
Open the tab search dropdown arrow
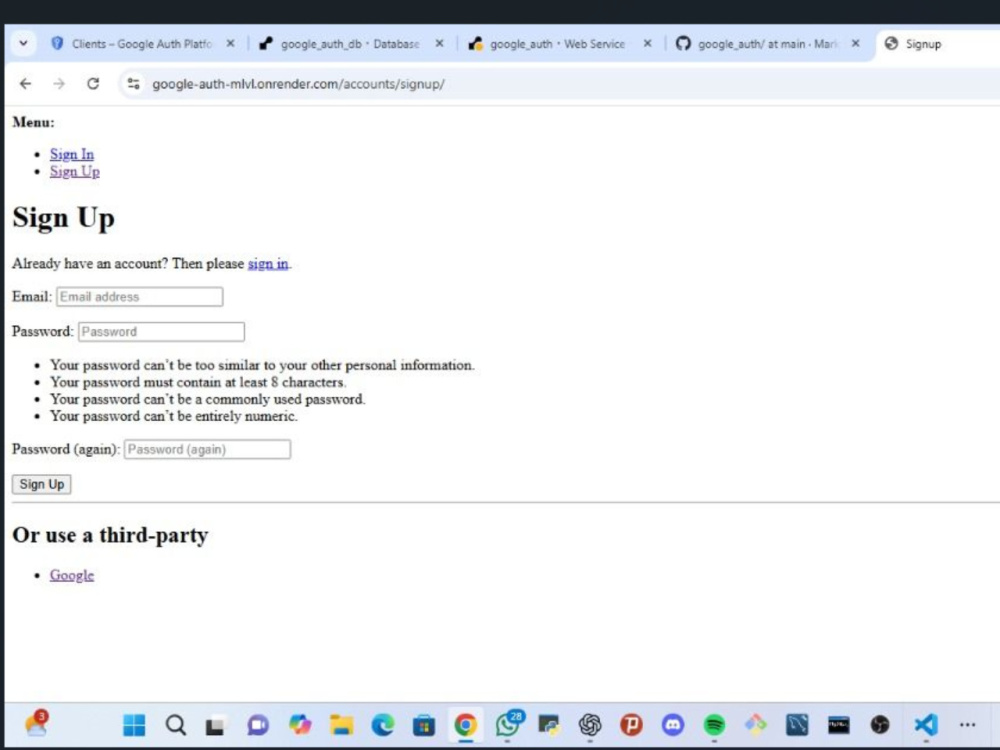click(24, 43)
